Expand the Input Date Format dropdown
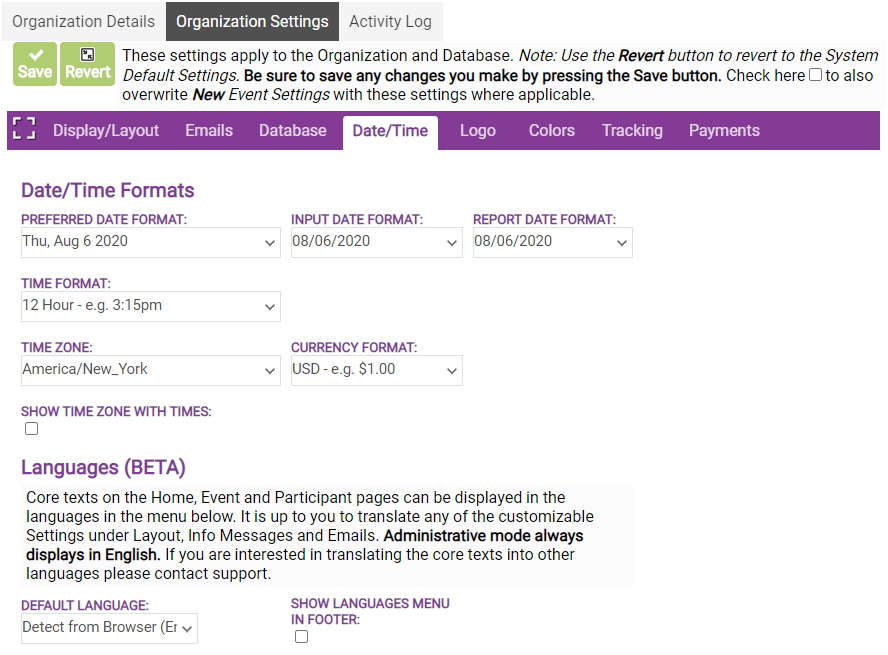The width and height of the screenshot is (888, 655). tap(376, 242)
